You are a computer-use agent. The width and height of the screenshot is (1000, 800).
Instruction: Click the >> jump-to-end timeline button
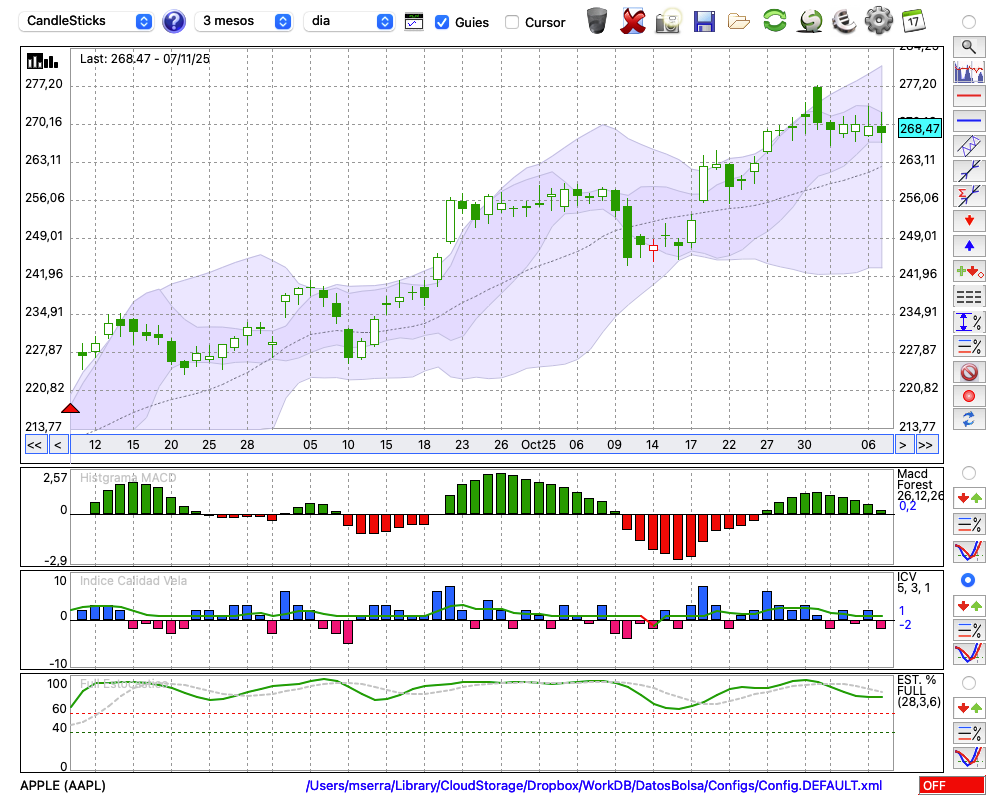click(927, 444)
